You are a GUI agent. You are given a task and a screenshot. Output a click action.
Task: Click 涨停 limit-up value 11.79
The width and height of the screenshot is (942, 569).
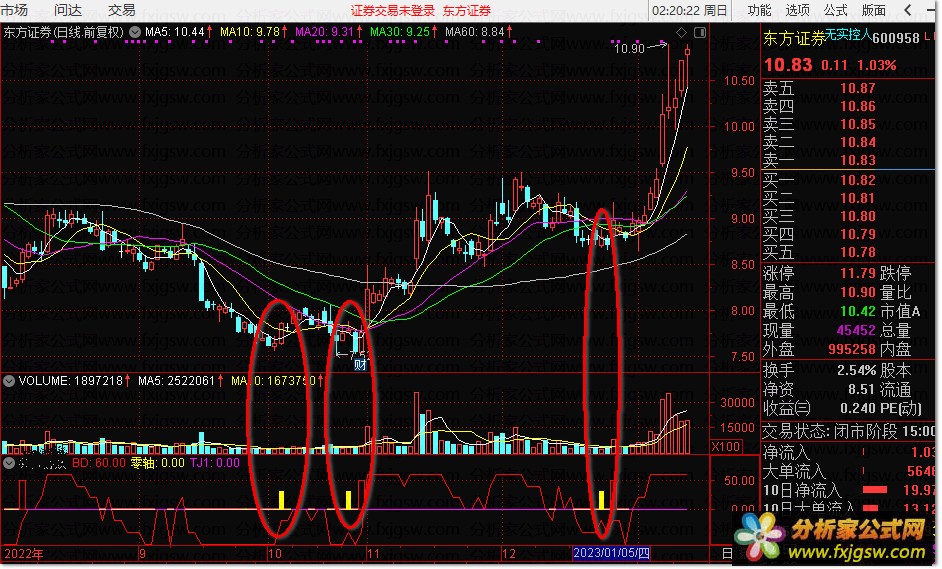(x=857, y=273)
